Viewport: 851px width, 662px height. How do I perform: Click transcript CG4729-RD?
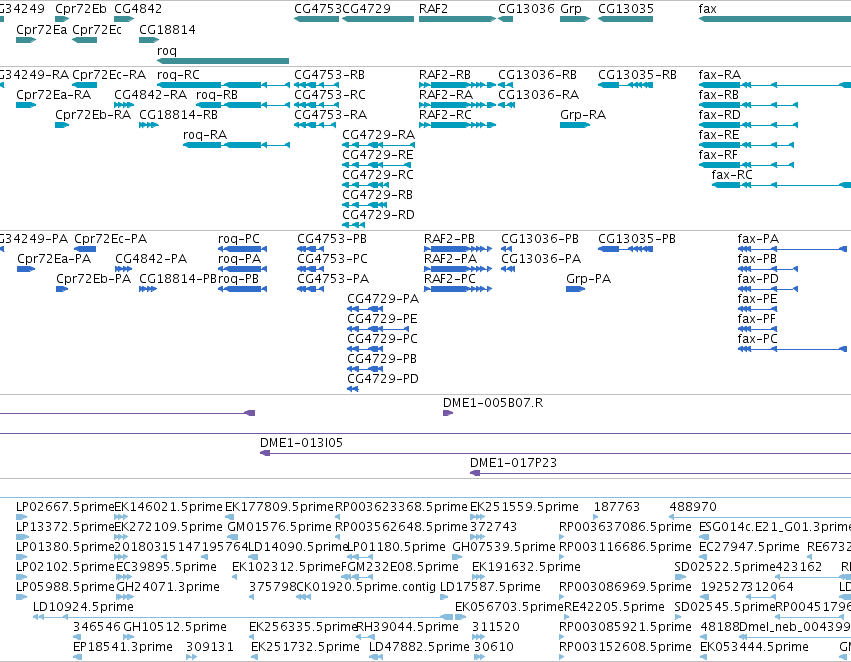[x=353, y=225]
